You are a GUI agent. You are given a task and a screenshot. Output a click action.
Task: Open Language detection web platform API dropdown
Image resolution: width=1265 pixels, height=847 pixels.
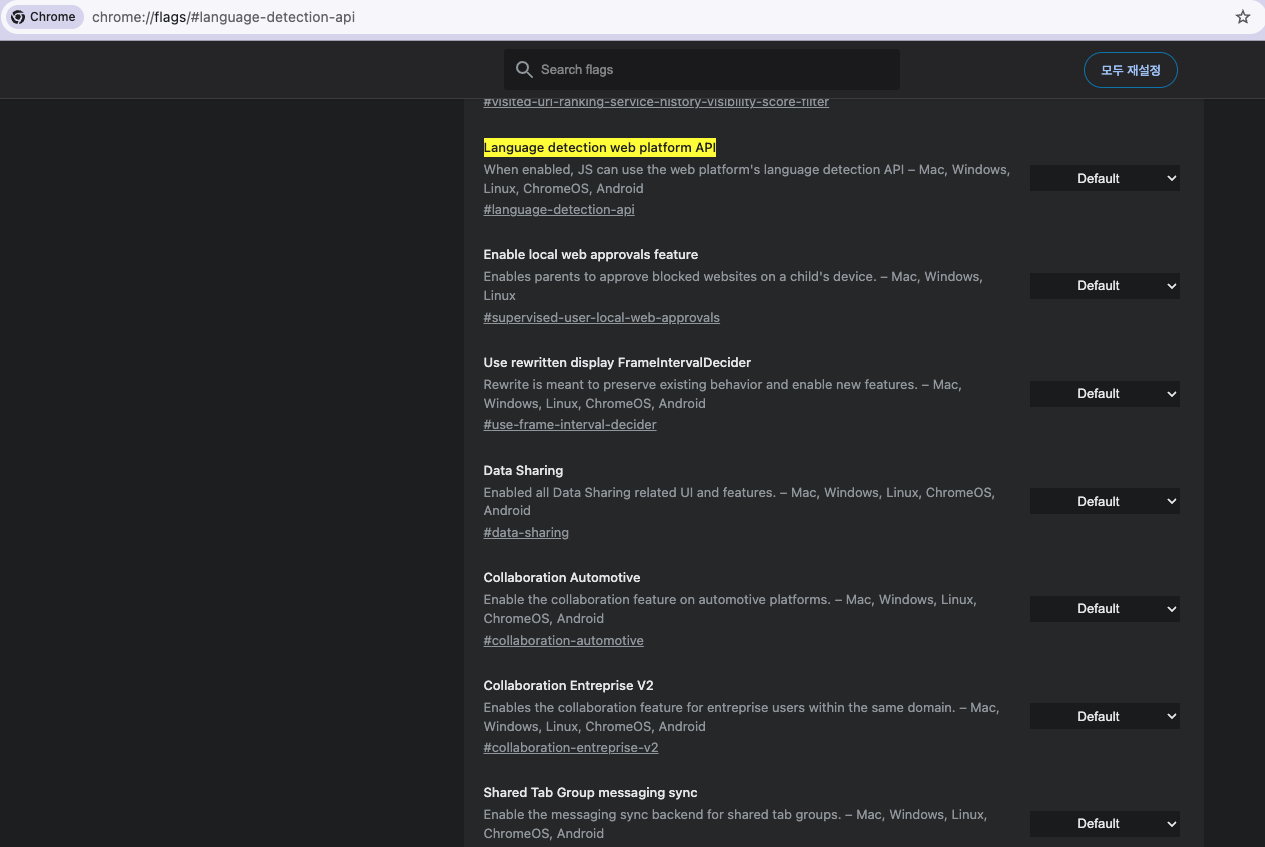(x=1105, y=178)
